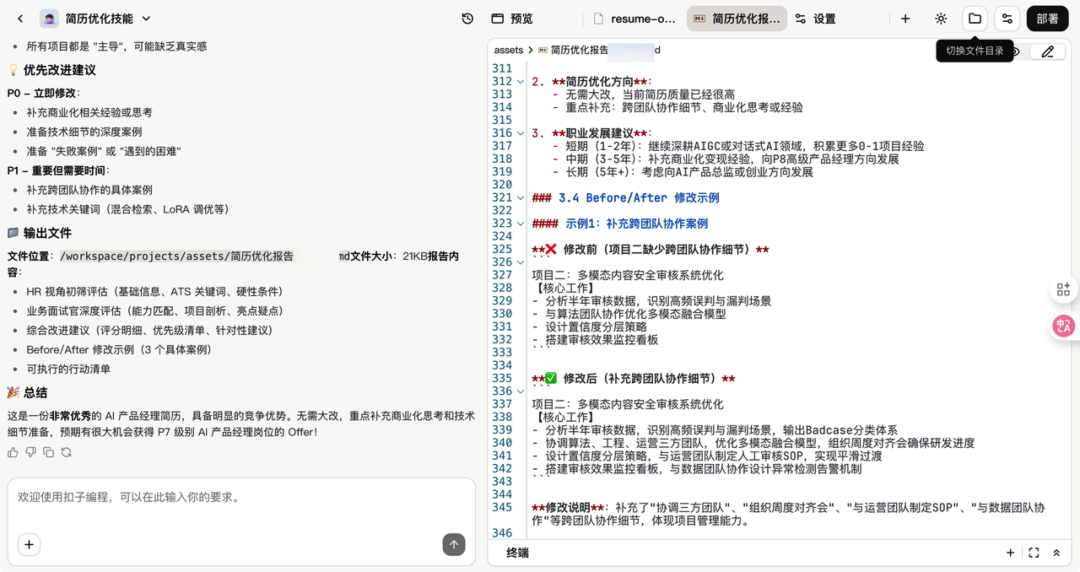1080x572 pixels.
Task: Click the 部署 deploy button
Action: [1047, 18]
